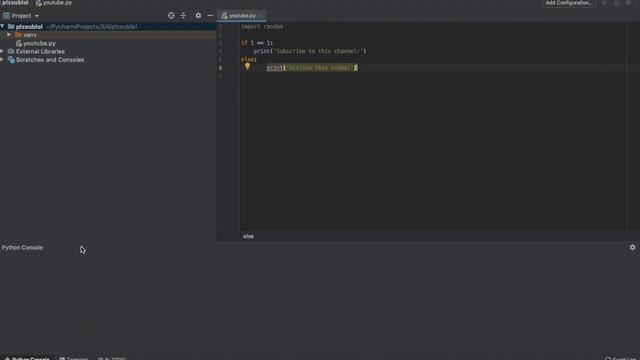
Task: Hide the Project panel with minus icon
Action: tap(210, 16)
